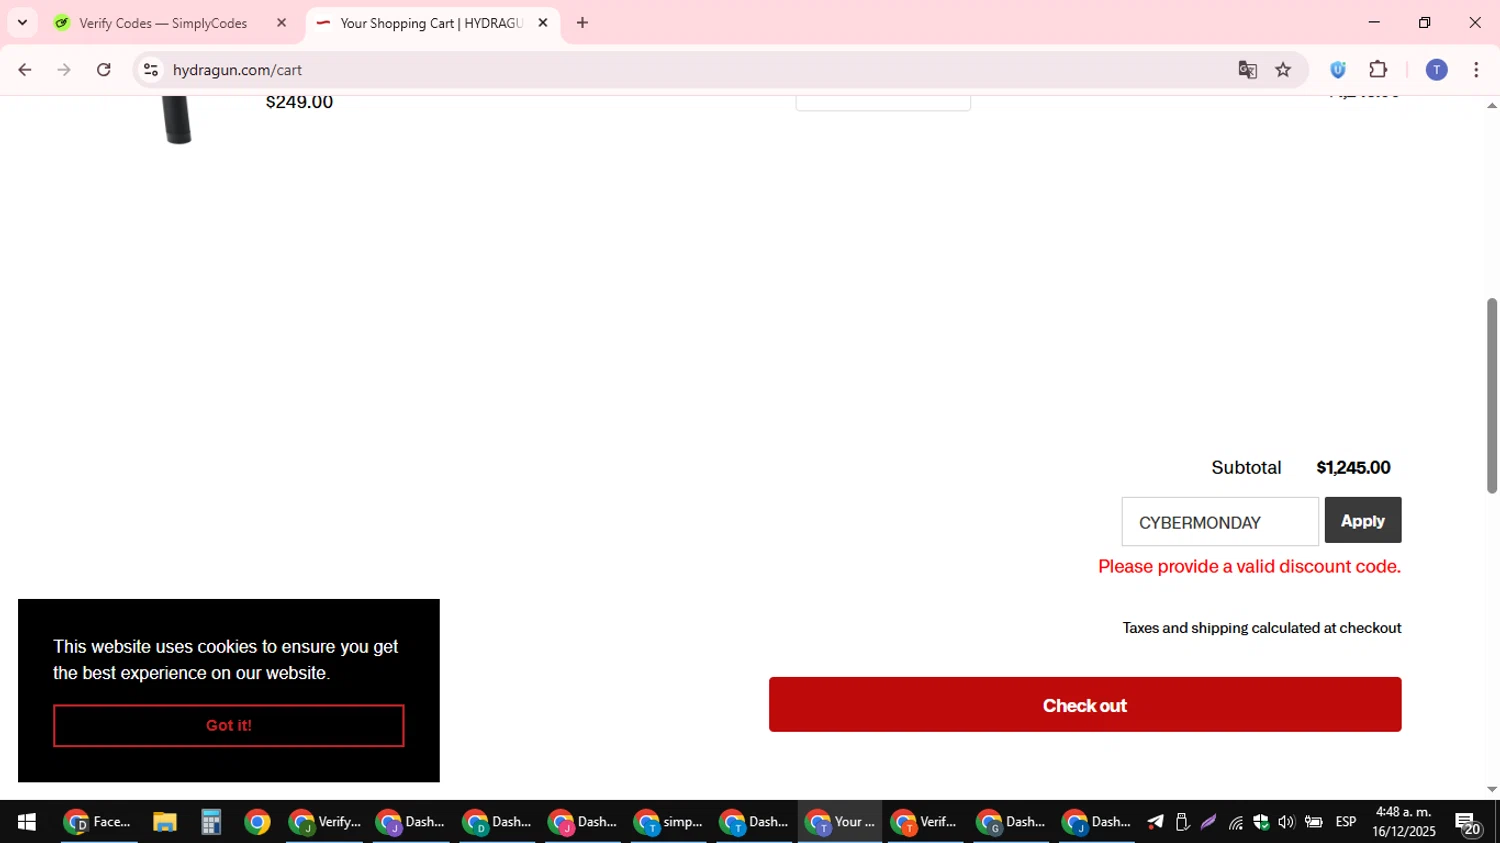
Task: Open the Chrome profile avatar T
Action: tap(1436, 70)
